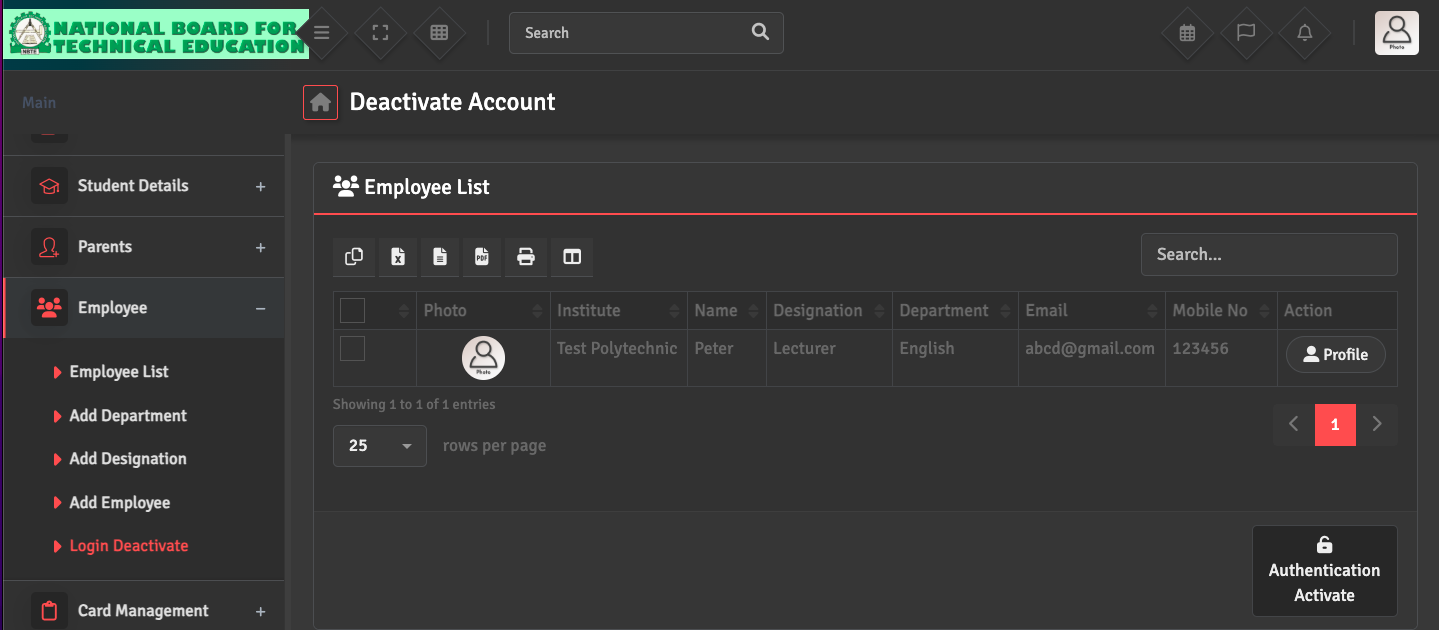Toggle fullscreen mode icon

click(380, 33)
